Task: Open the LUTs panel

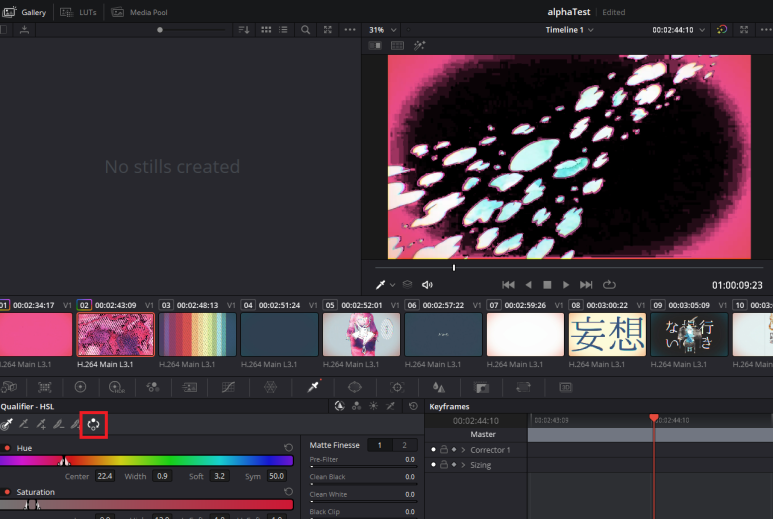Action: click(x=79, y=12)
